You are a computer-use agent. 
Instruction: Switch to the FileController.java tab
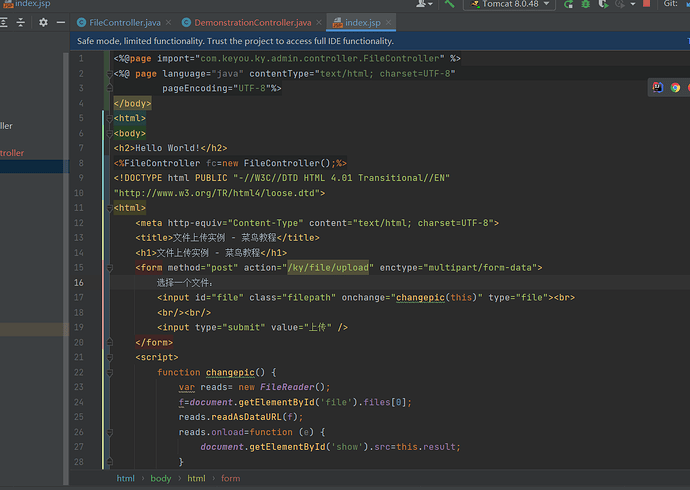click(x=125, y=22)
